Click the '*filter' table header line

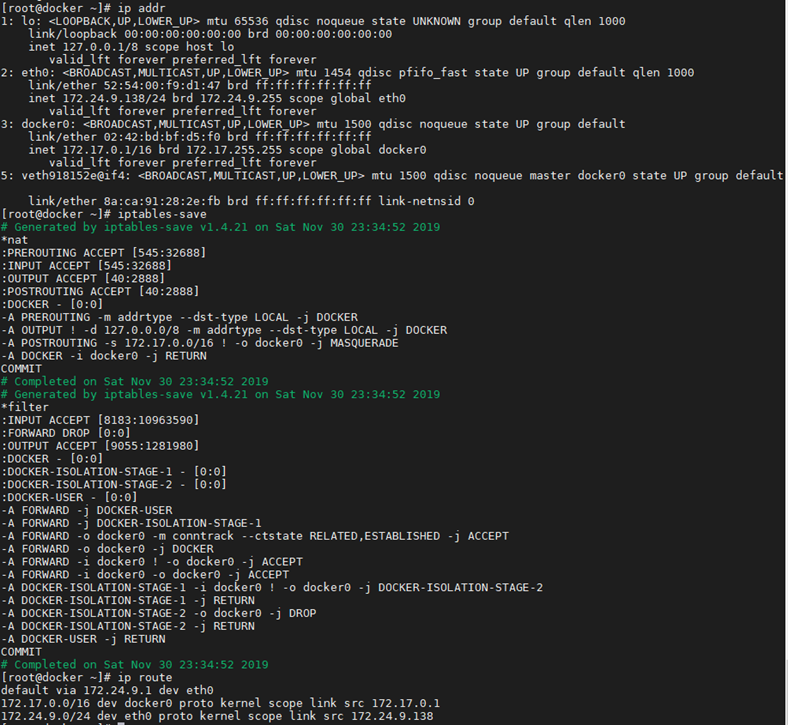point(25,407)
